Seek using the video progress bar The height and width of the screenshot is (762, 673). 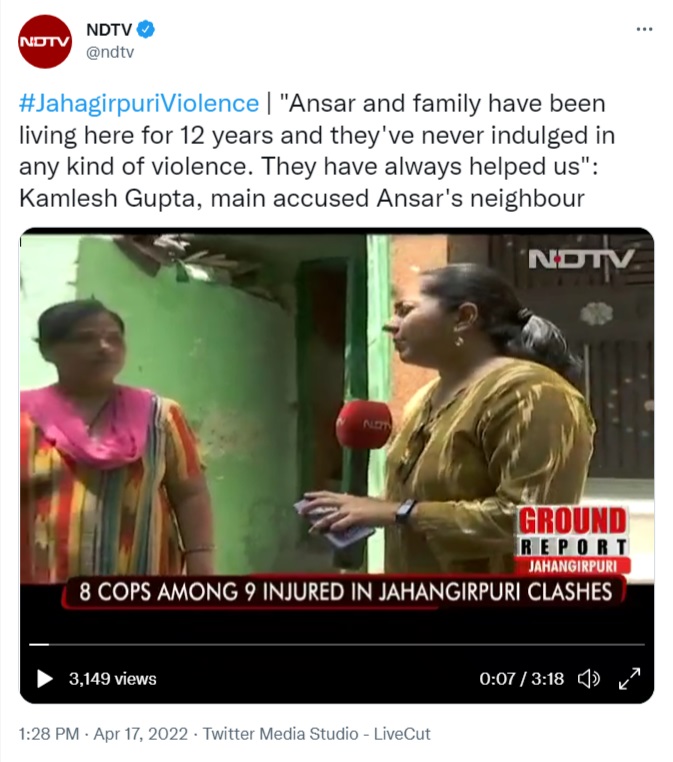337,644
